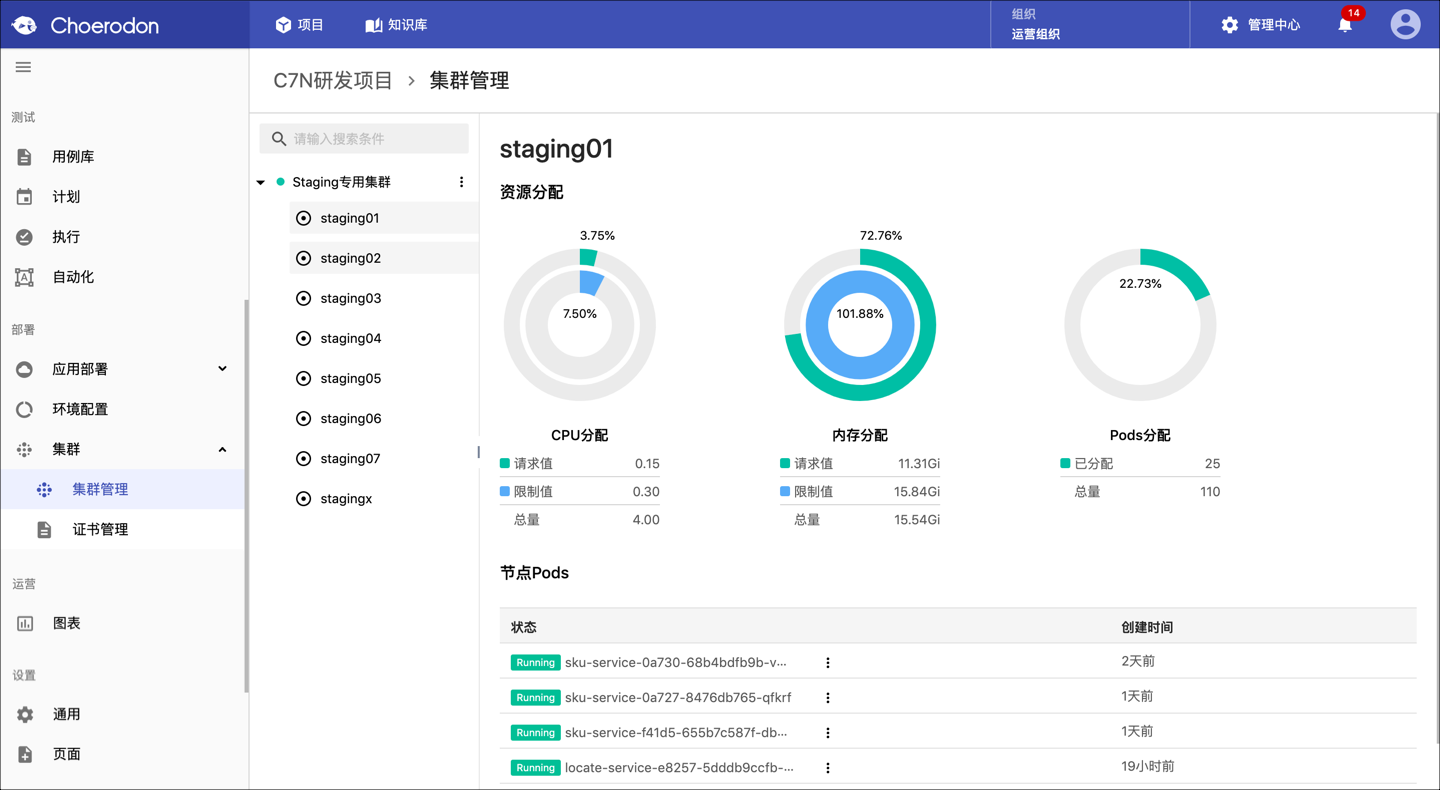Image resolution: width=1440 pixels, height=790 pixels.
Task: Click the 内存 限制值 blue legend swatch
Action: (785, 491)
